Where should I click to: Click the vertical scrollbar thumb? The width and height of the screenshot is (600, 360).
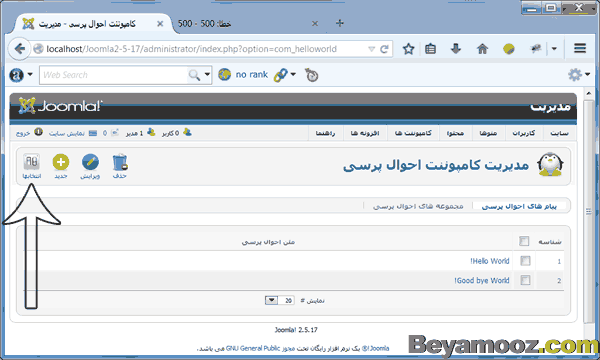click(589, 212)
